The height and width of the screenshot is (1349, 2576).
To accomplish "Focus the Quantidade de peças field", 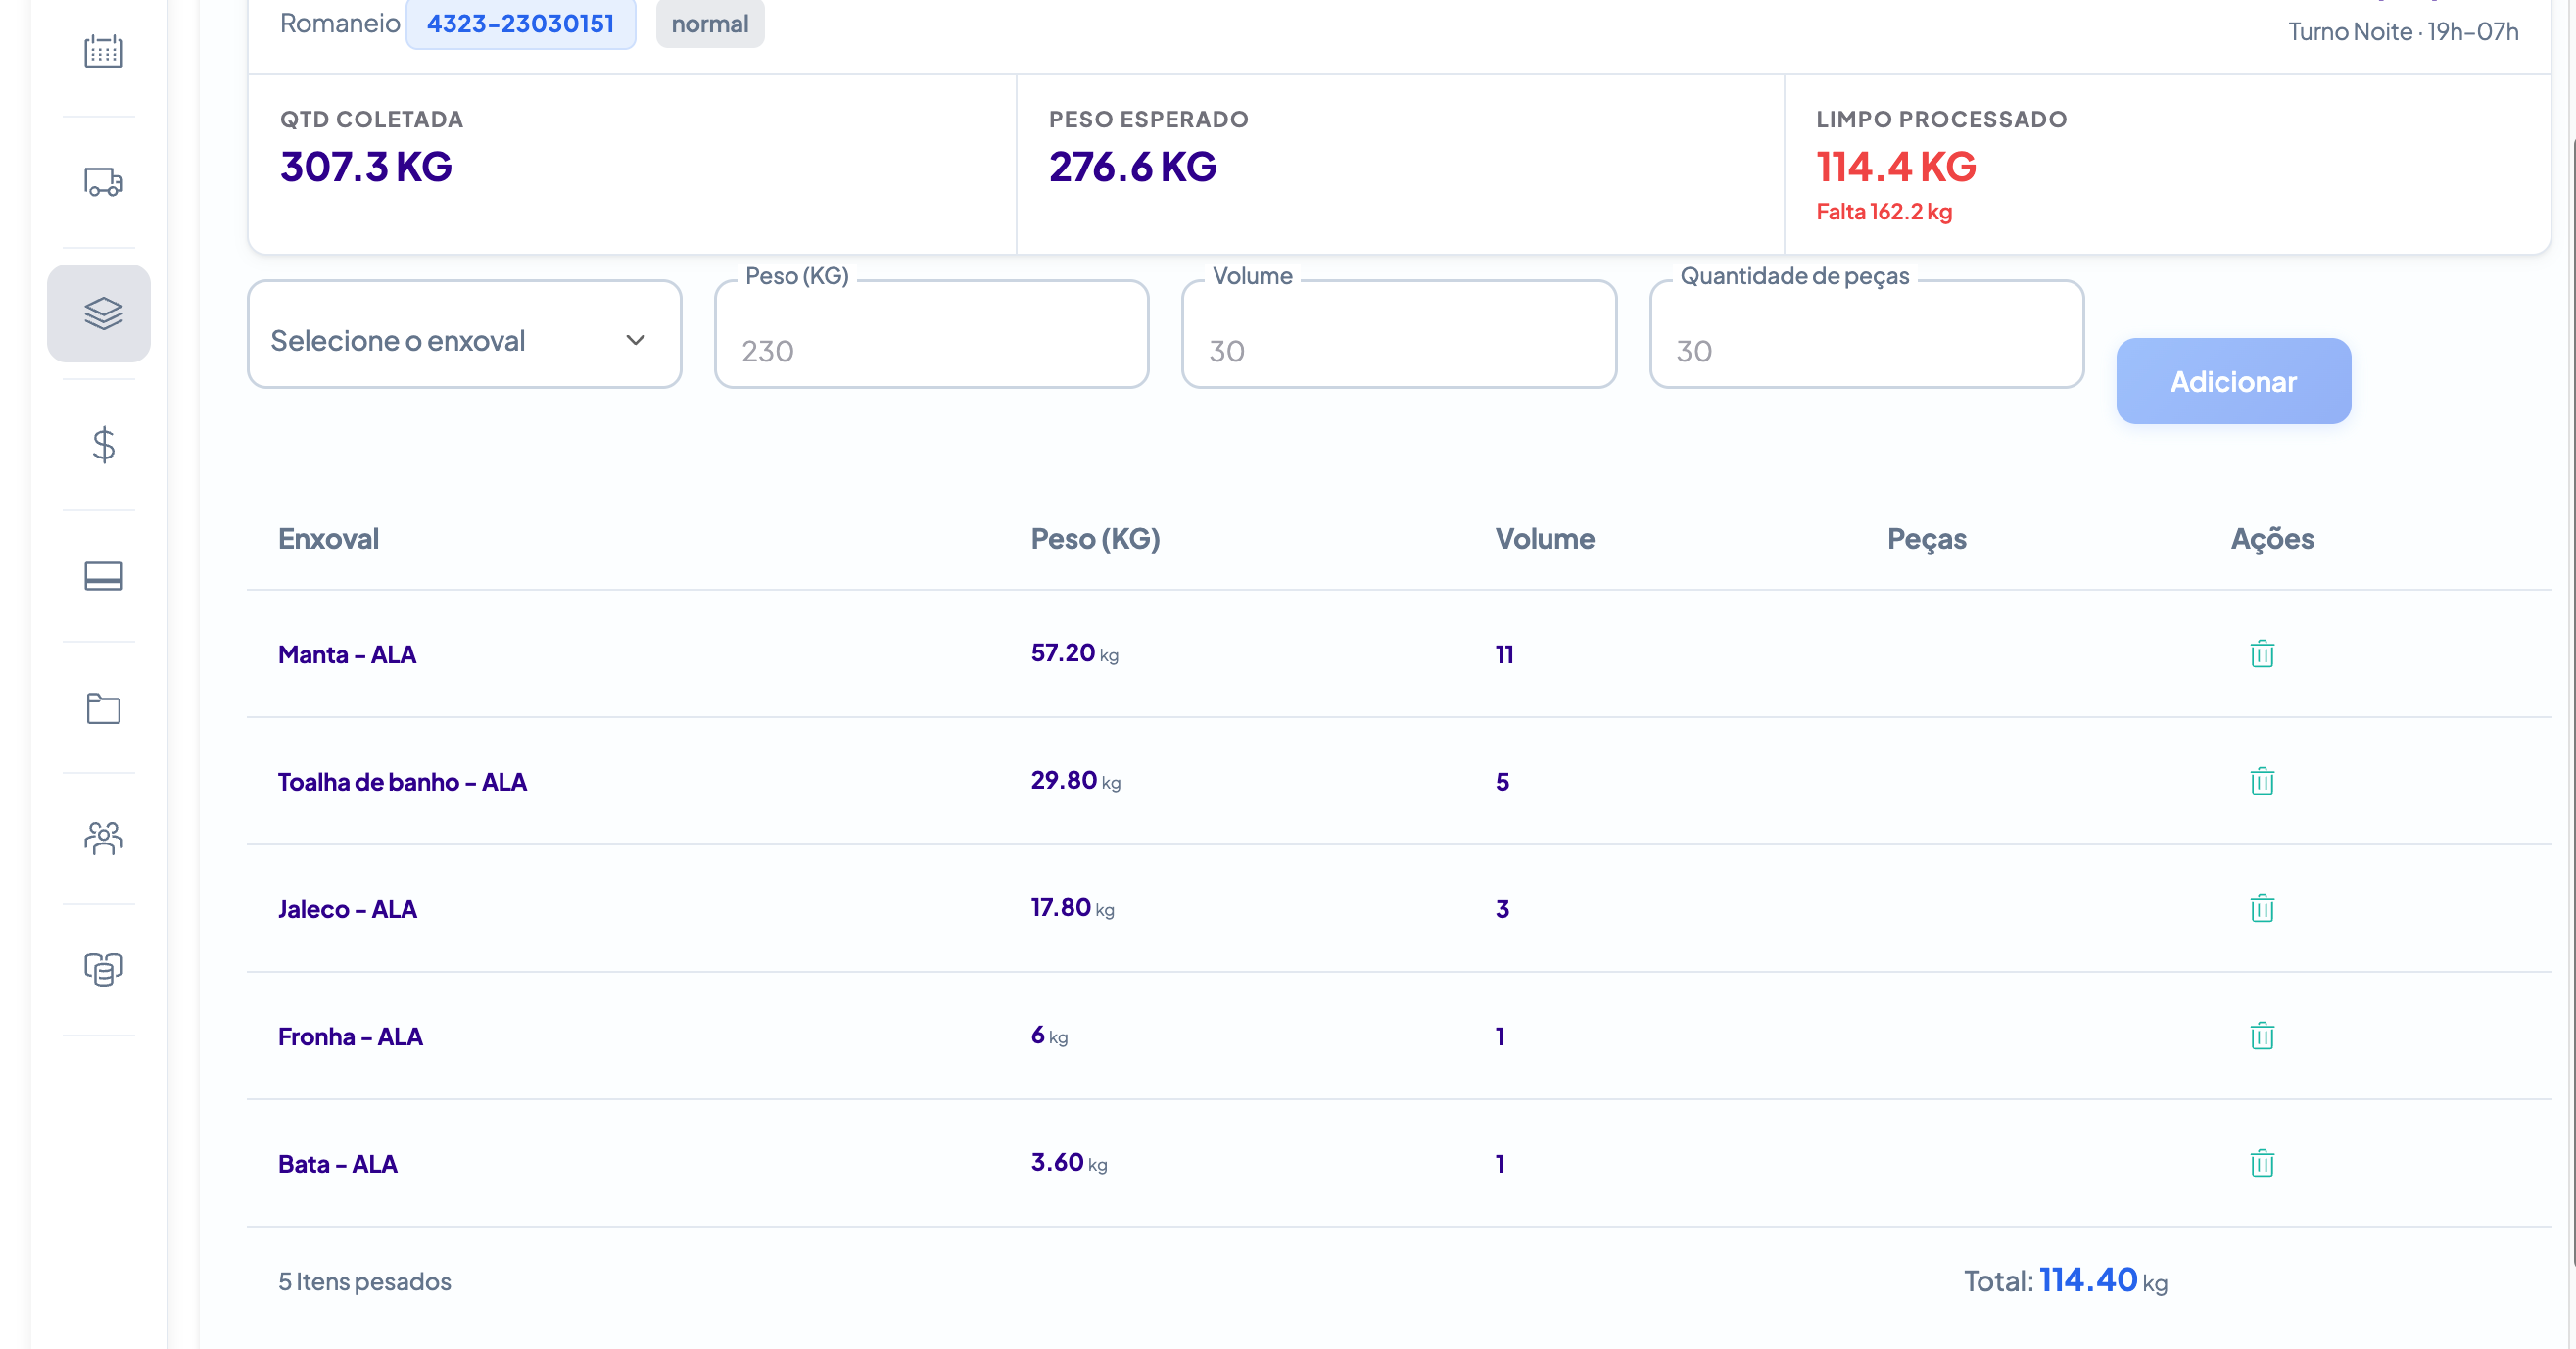I will 1867,334.
